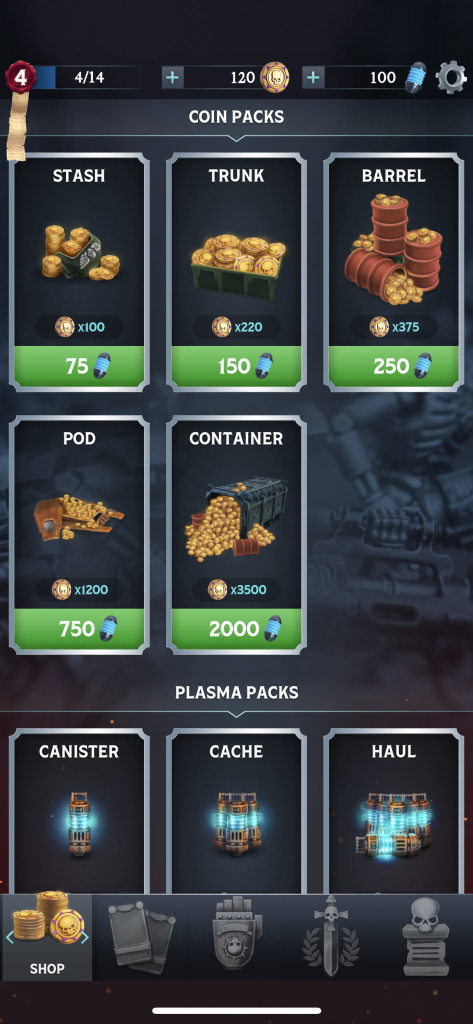Select the Haul plasma pack
The image size is (473, 1024).
[x=393, y=811]
